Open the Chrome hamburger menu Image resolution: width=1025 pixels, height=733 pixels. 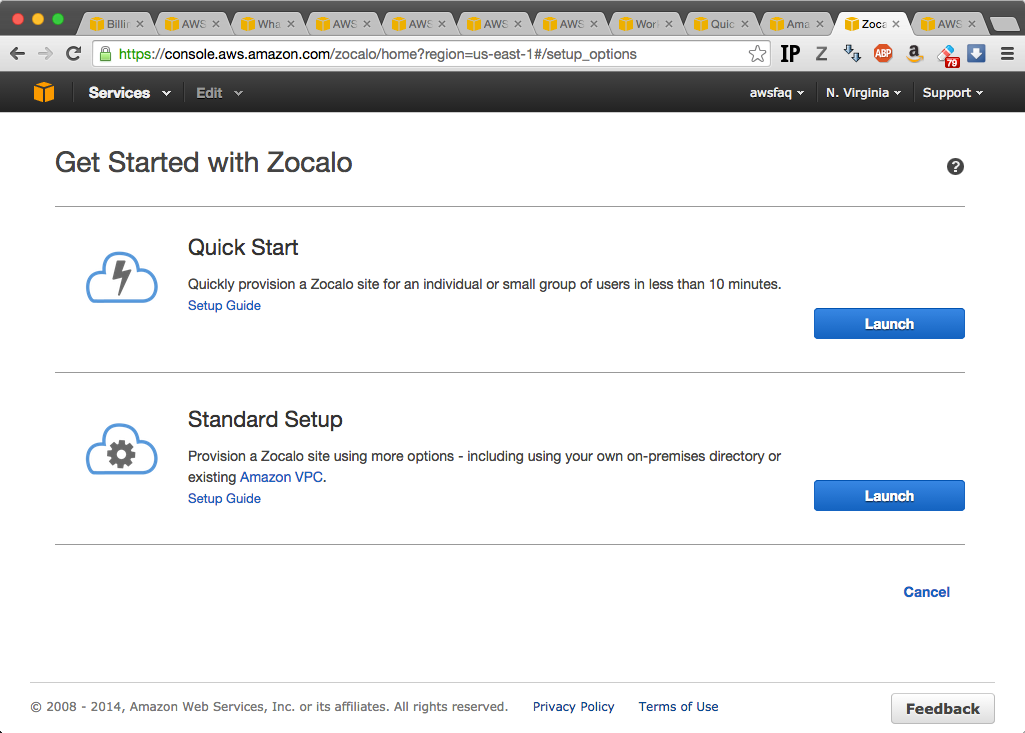(x=1007, y=54)
